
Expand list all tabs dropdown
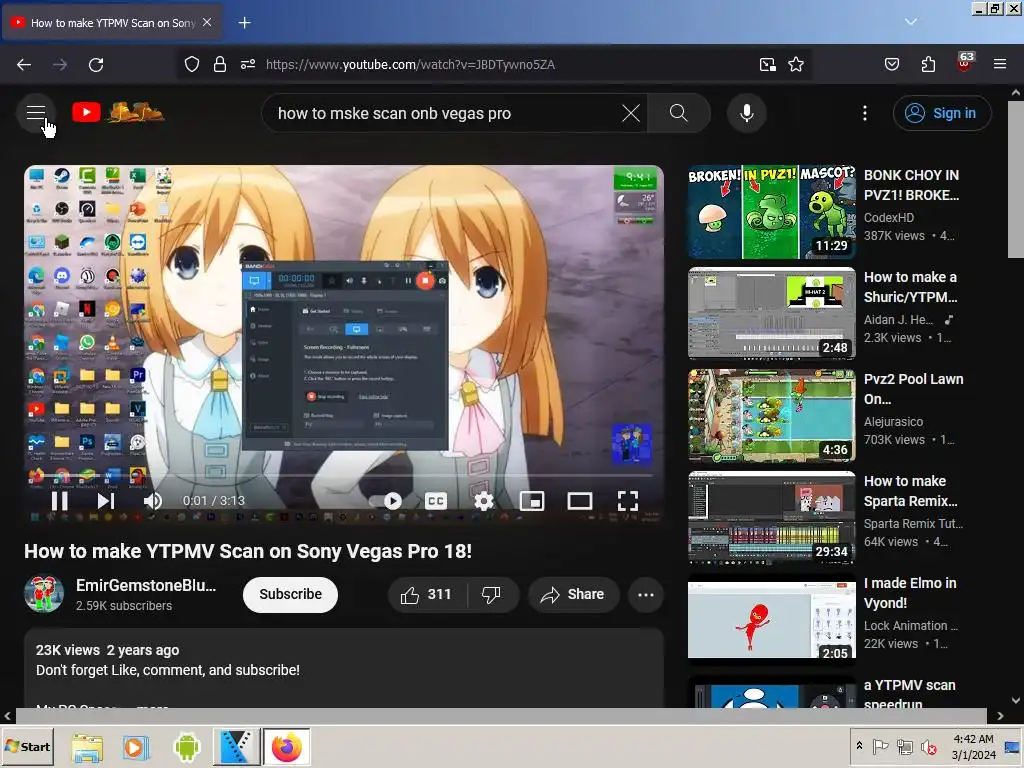[910, 22]
